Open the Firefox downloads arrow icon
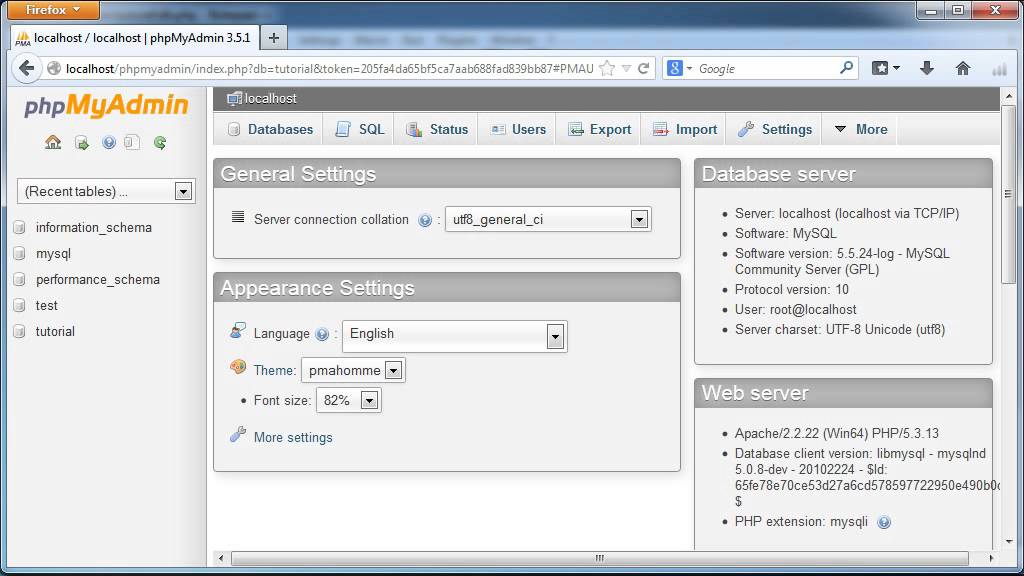Screen dimensions: 1024x576 (927, 68)
